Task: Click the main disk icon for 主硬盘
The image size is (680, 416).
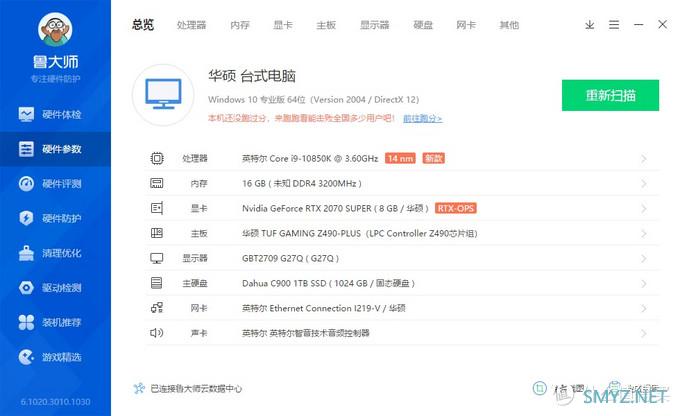Action: (157, 283)
